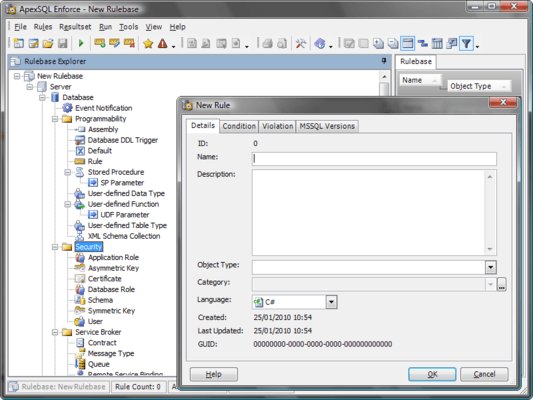This screenshot has width=533, height=400.
Task: Click the Edit rulebase toolbar icon
Action: pyautogui.click(x=33, y=44)
